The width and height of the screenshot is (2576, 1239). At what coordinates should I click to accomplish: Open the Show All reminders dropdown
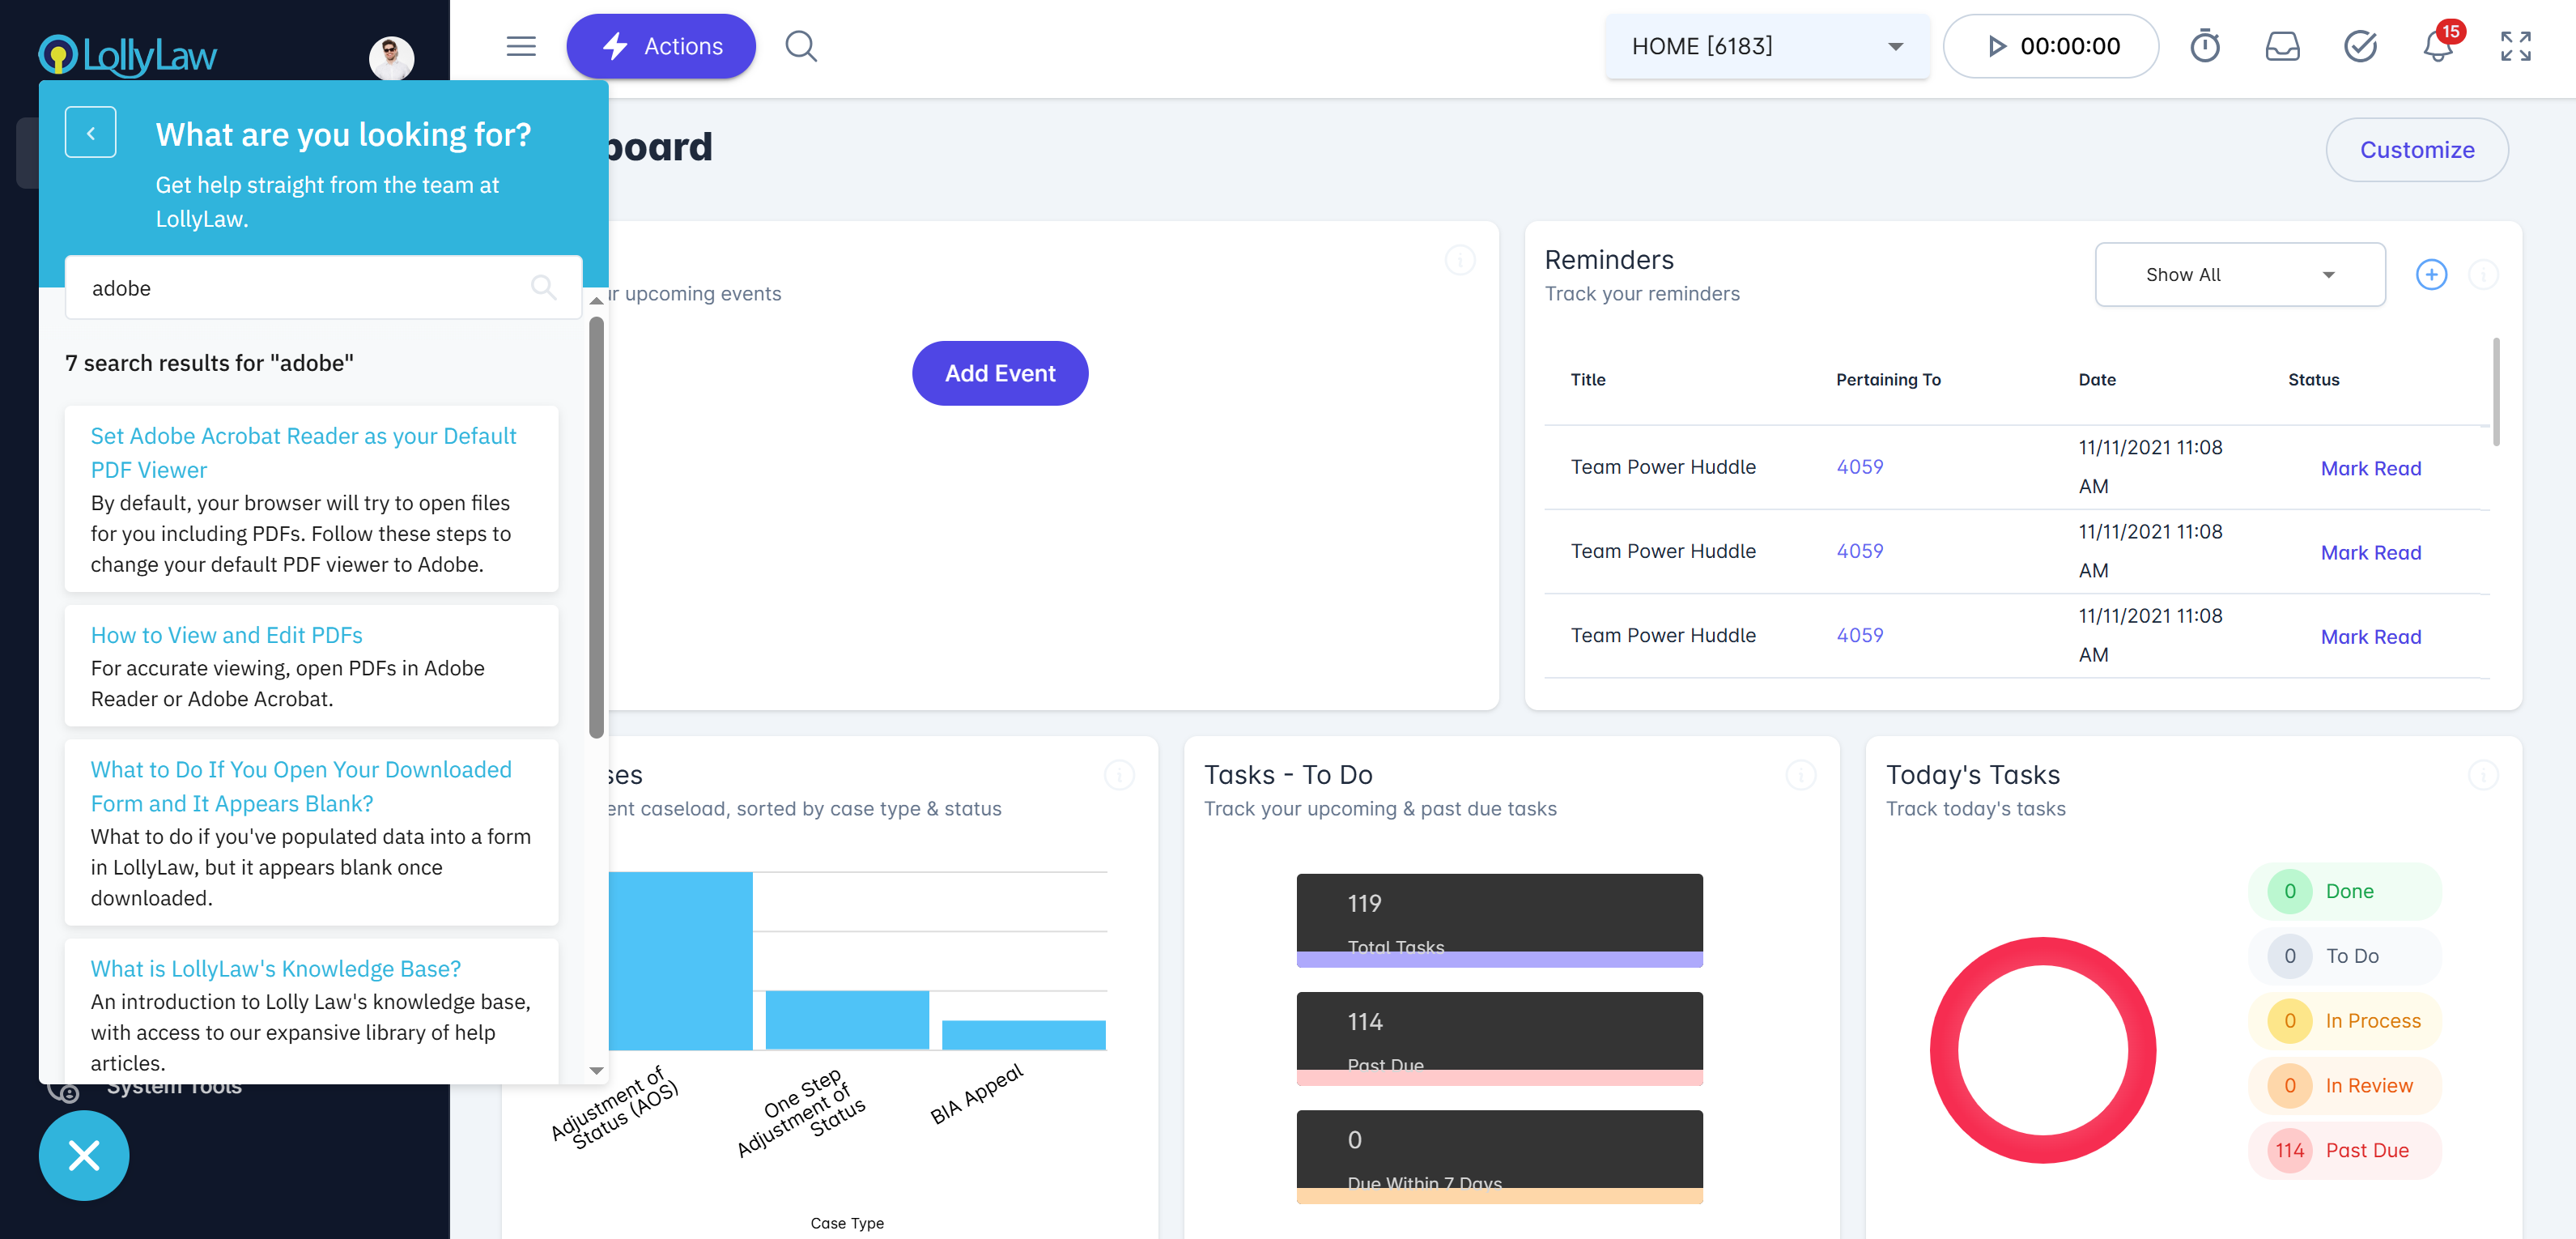click(2239, 274)
